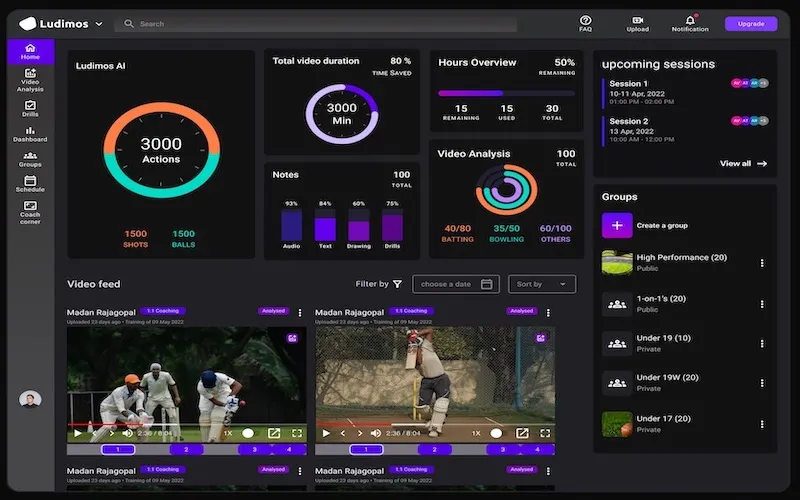The image size is (800, 500).
Task: Click the Create a group plus button
Action: click(617, 226)
